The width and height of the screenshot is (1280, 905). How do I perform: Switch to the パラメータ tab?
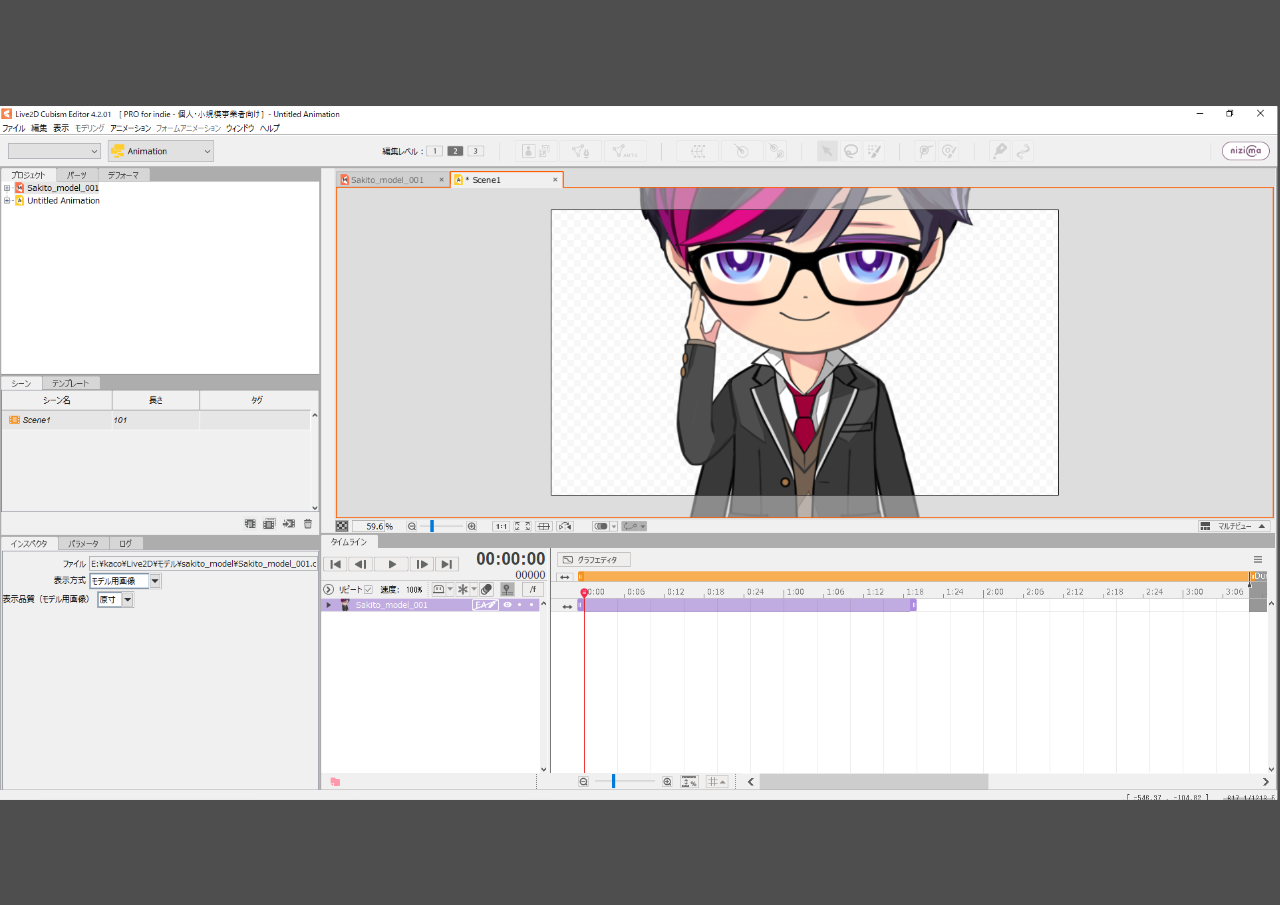click(83, 544)
